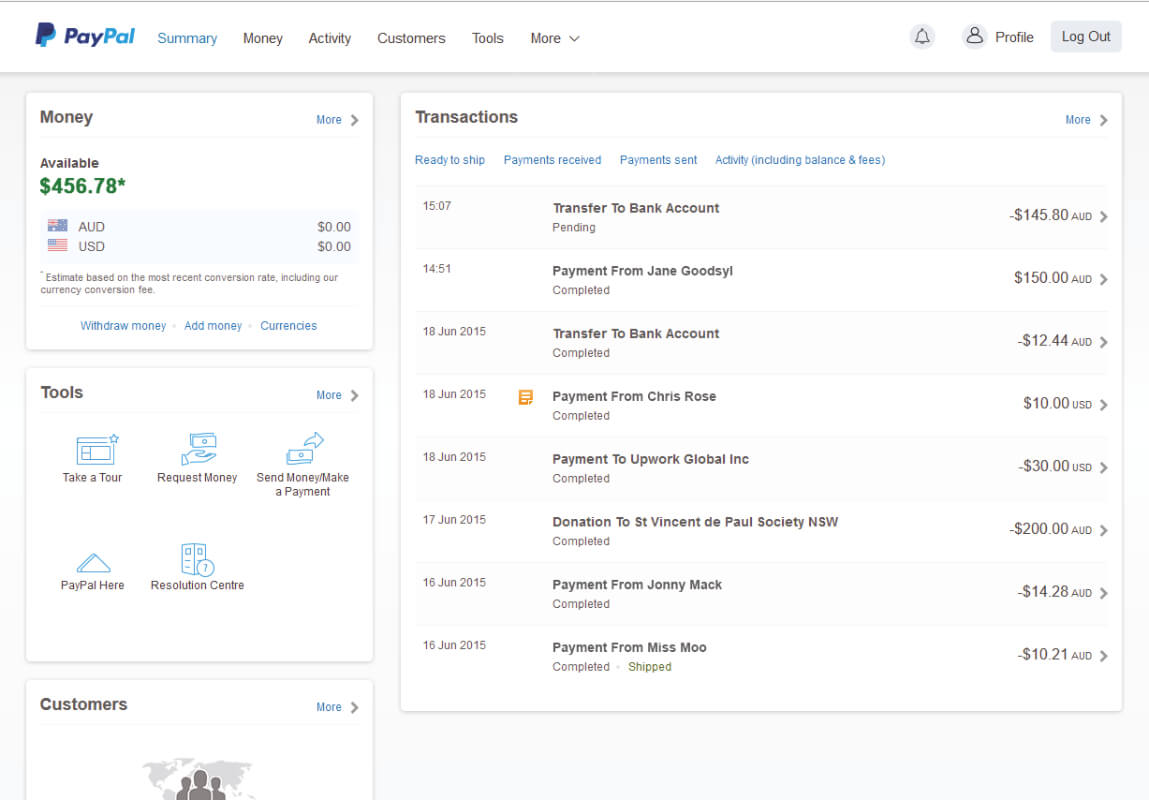Viewport: 1149px width, 800px height.
Task: Open Send Money/Make a Payment icon
Action: [304, 448]
